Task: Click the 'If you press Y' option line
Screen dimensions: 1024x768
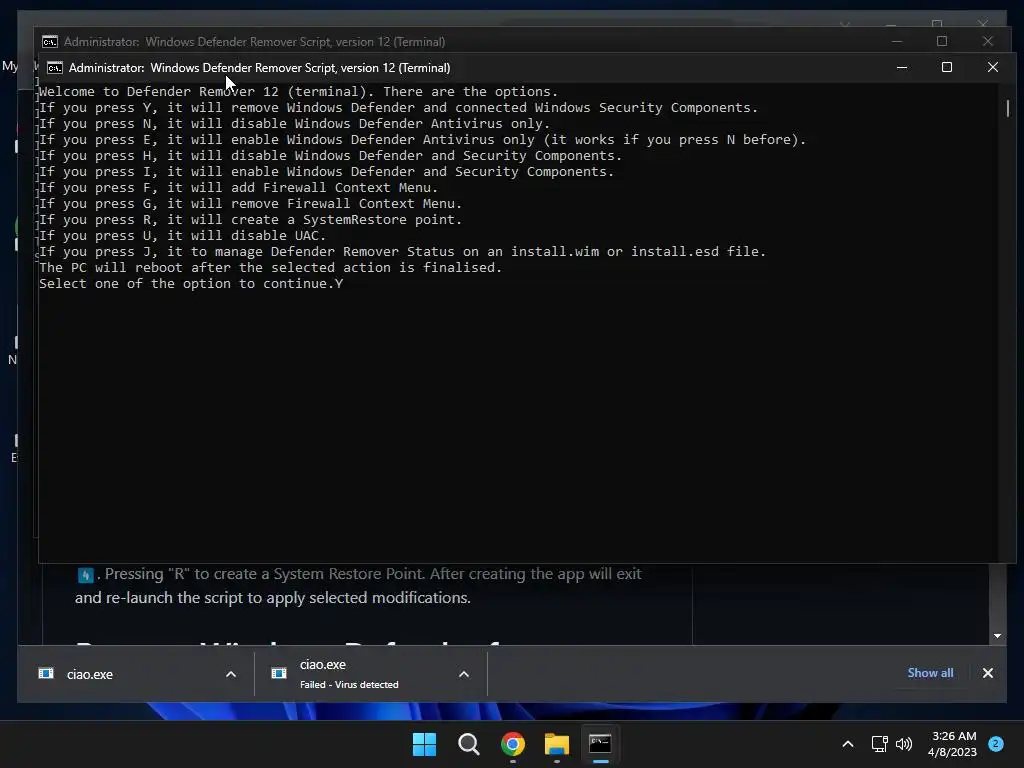Action: pos(398,108)
